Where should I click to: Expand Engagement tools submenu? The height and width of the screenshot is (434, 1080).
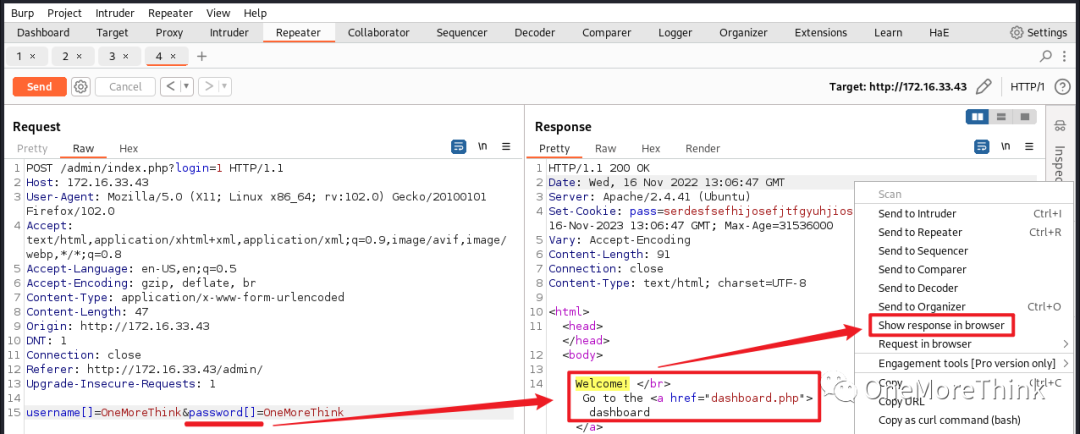pyautogui.click(x=967, y=363)
